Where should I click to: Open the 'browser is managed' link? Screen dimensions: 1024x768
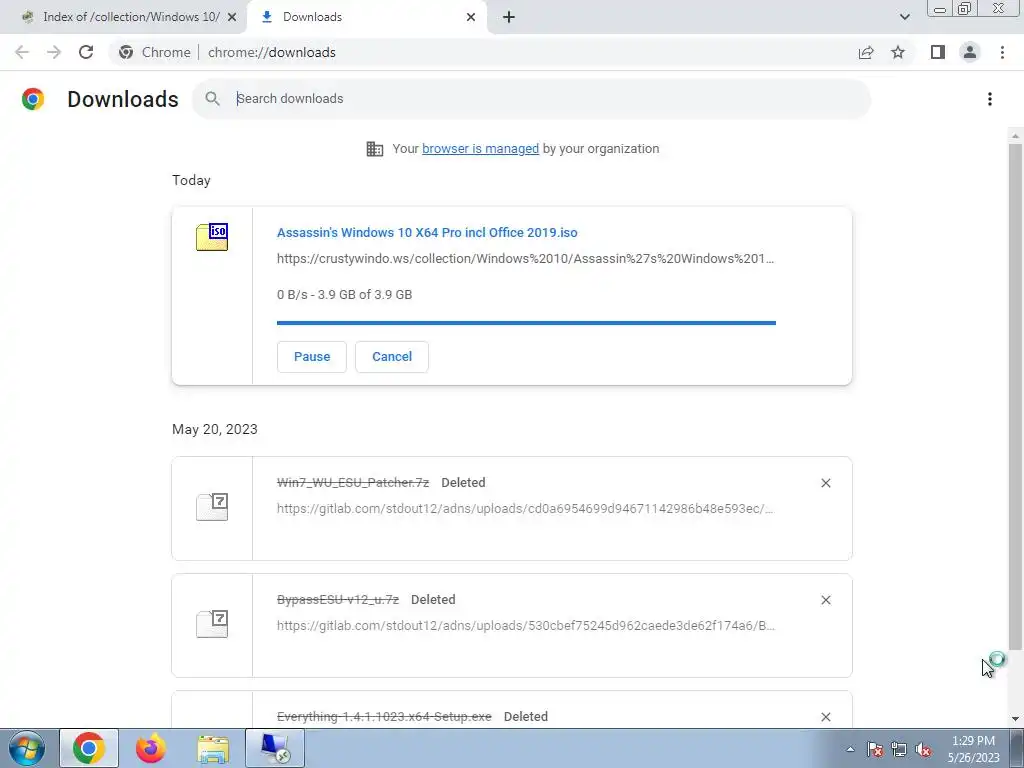click(480, 149)
